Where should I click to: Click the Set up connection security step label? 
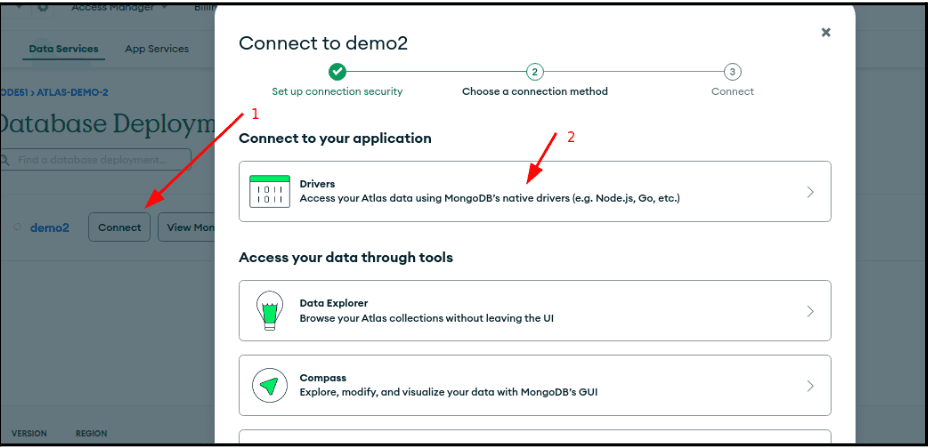[x=337, y=91]
